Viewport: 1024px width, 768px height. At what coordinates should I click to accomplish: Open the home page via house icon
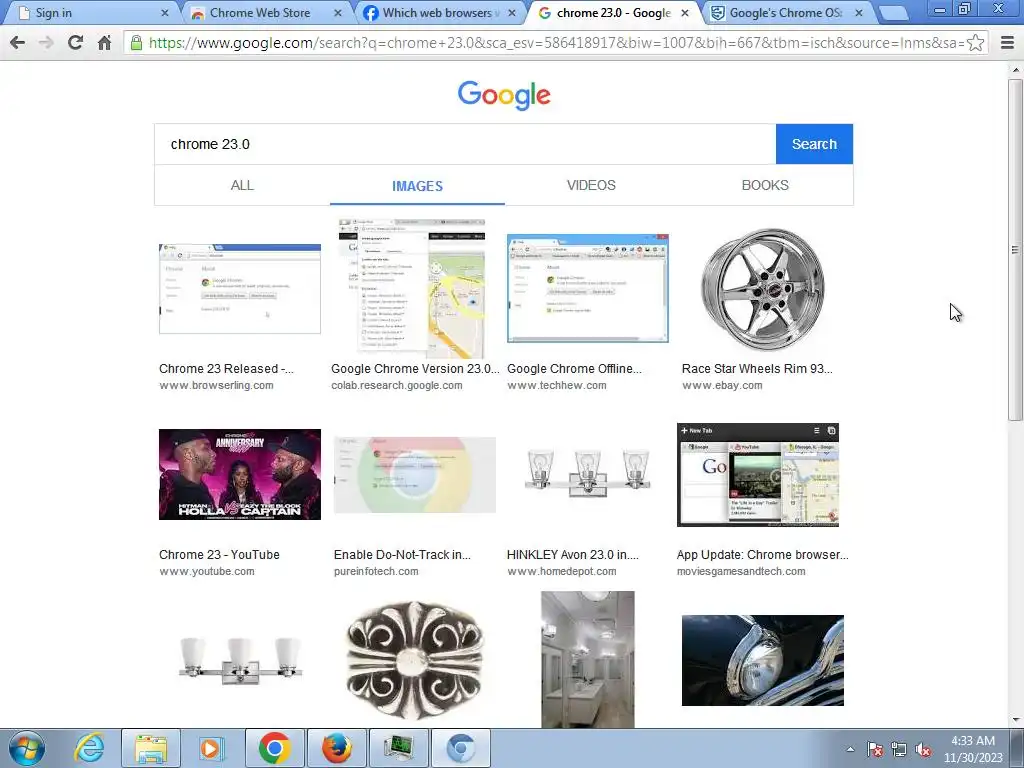[104, 43]
